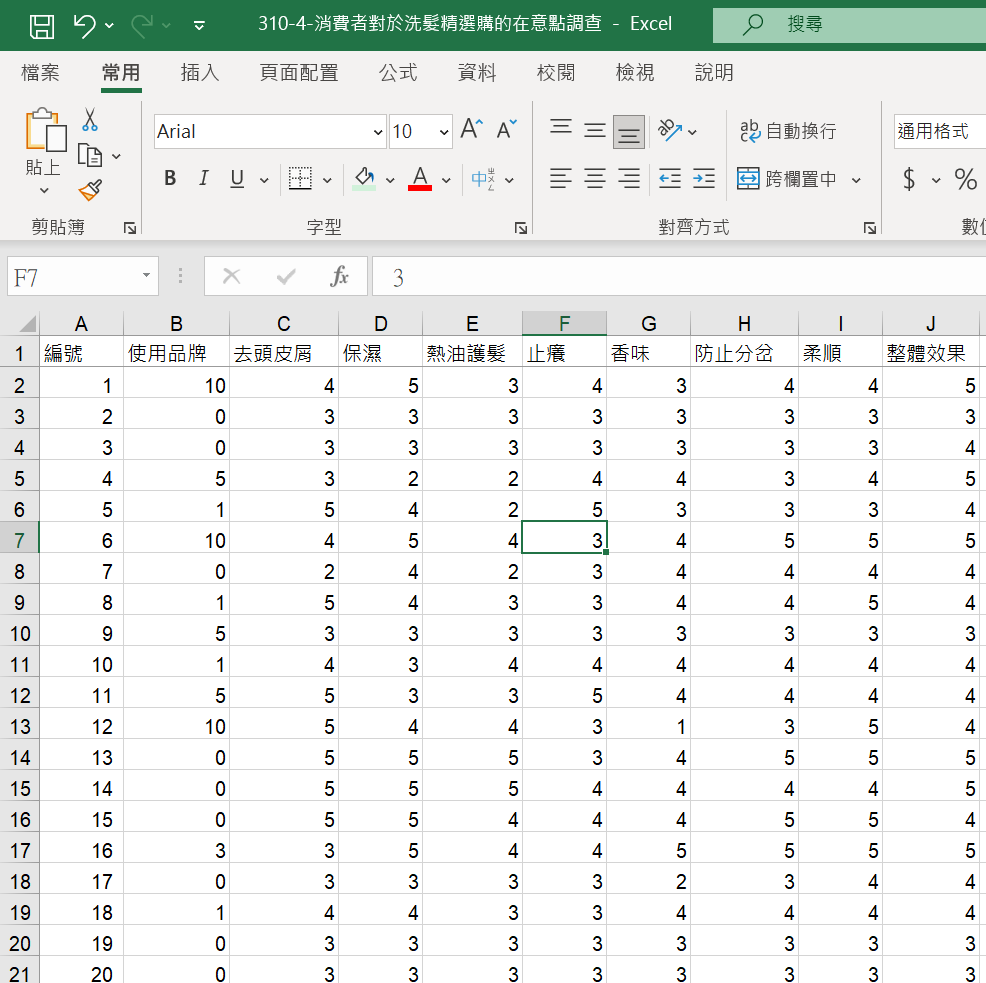The image size is (986, 983).
Task: Click the Percent Style icon
Action: (965, 179)
